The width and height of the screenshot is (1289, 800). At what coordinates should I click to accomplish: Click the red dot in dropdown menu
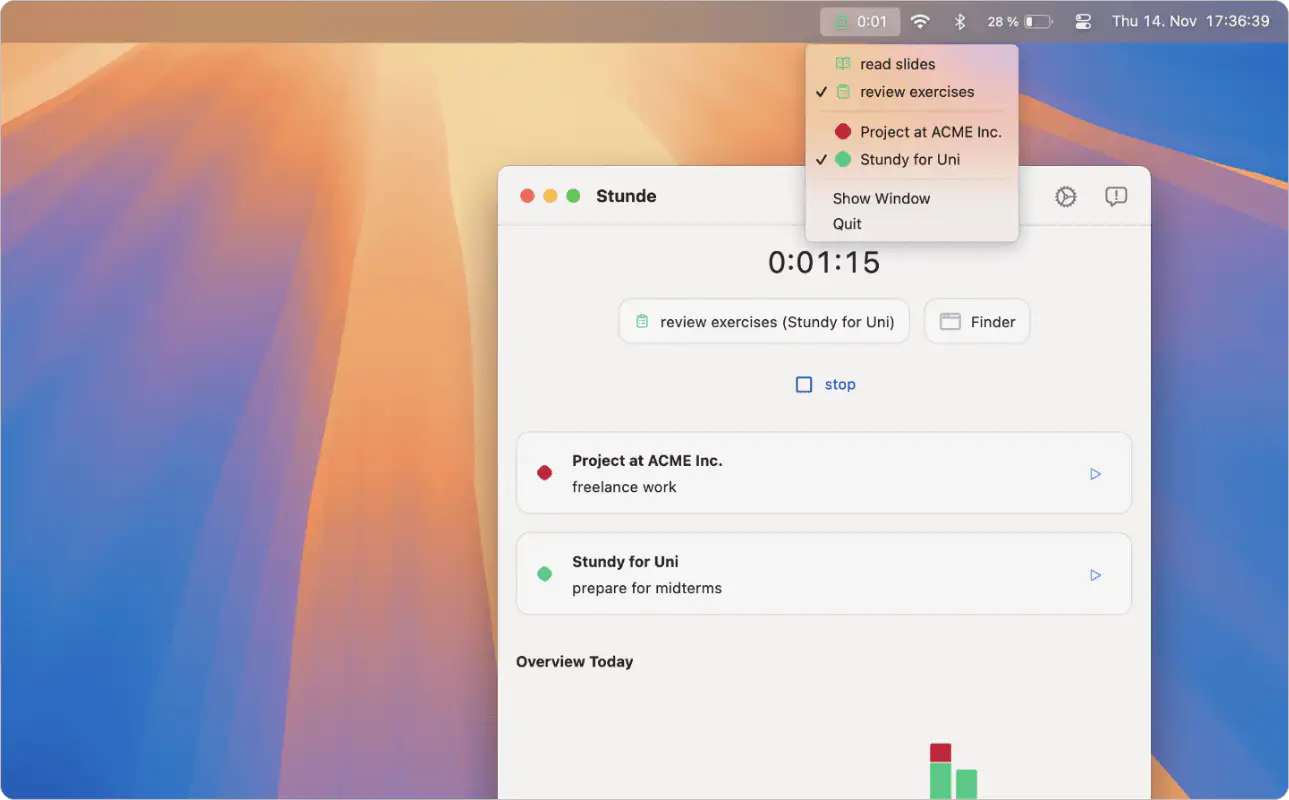pos(843,132)
